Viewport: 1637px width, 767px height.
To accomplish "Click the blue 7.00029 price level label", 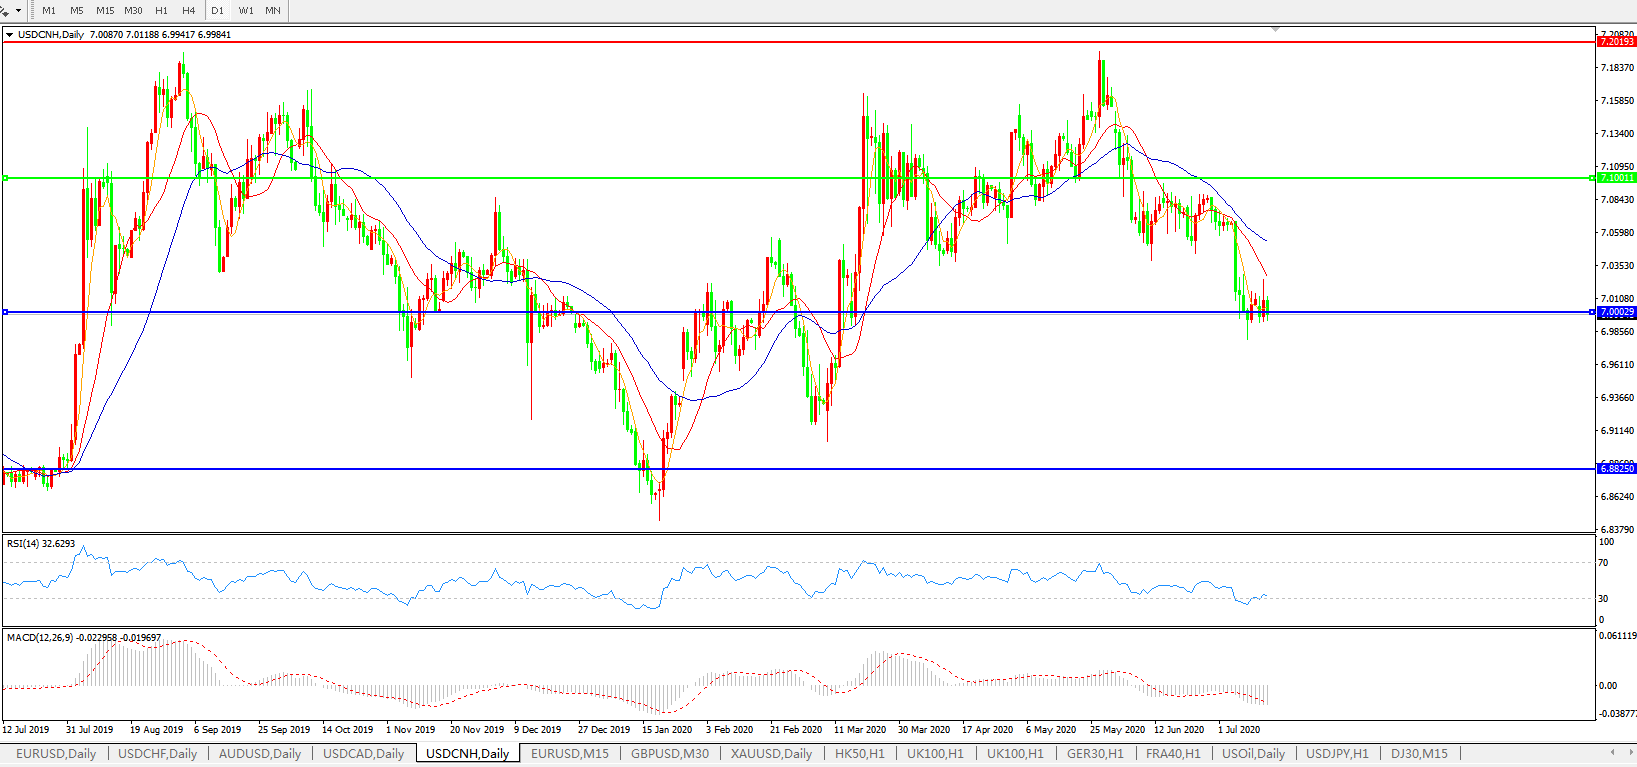I will point(1616,313).
